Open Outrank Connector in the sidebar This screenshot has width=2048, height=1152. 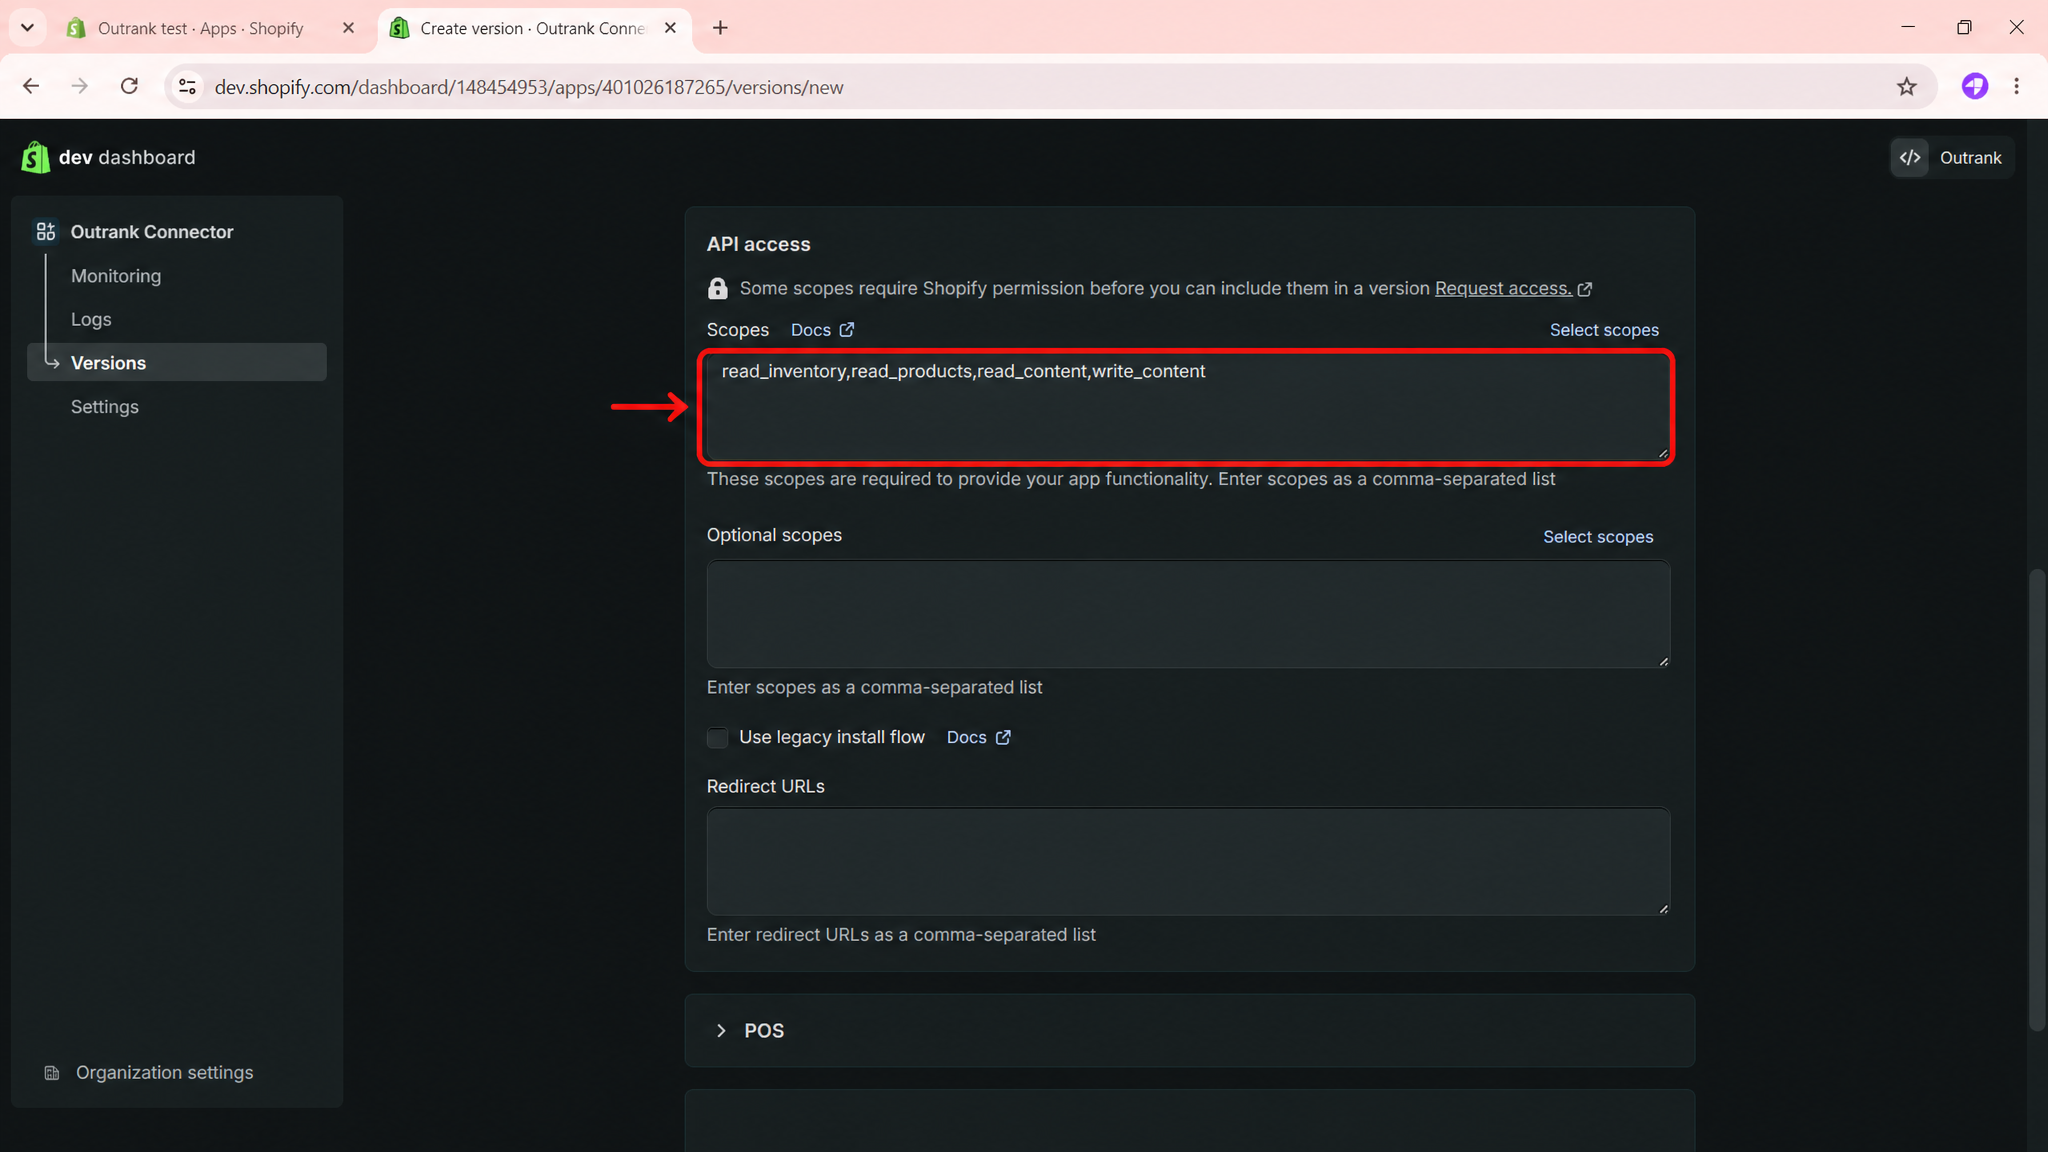click(x=152, y=232)
